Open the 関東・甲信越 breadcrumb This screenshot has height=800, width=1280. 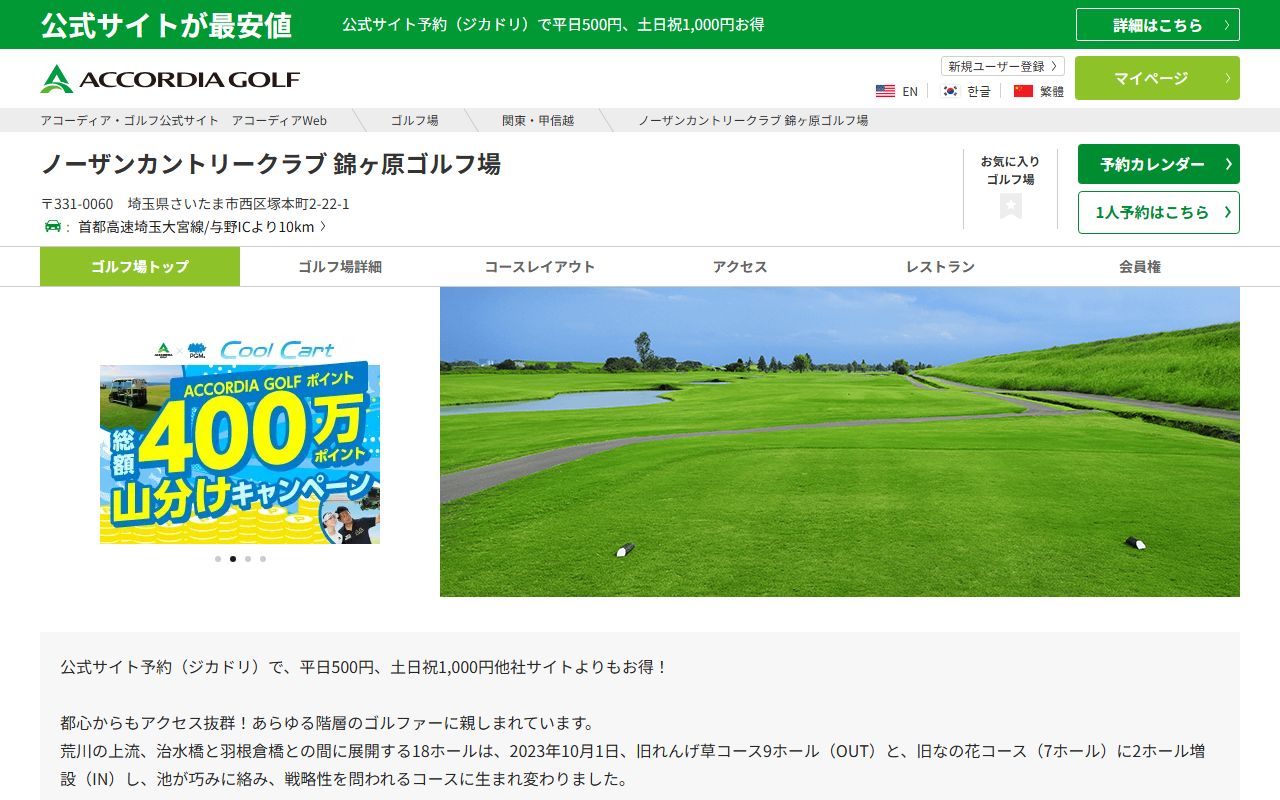coord(538,120)
